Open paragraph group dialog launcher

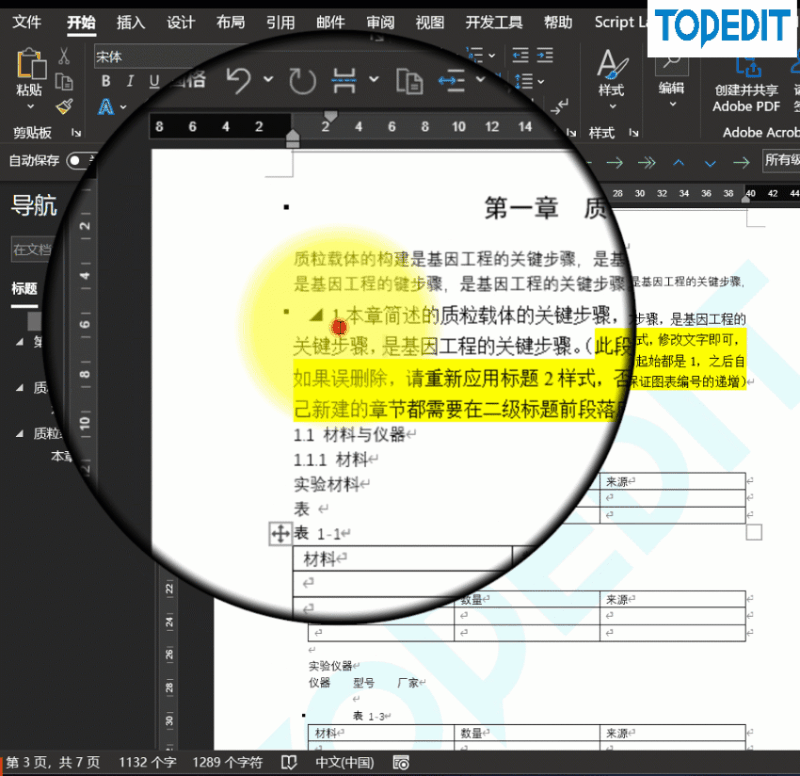(571, 133)
